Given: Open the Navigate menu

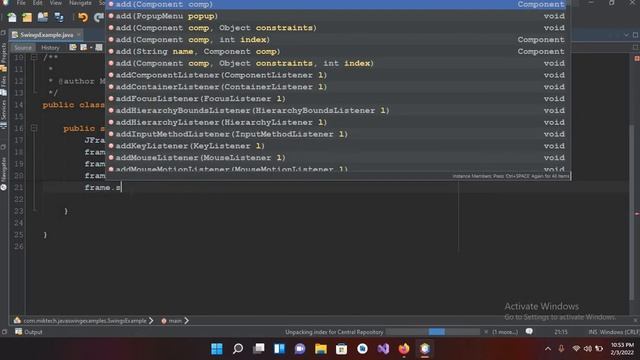Looking at the screenshot, I should (80, 3).
